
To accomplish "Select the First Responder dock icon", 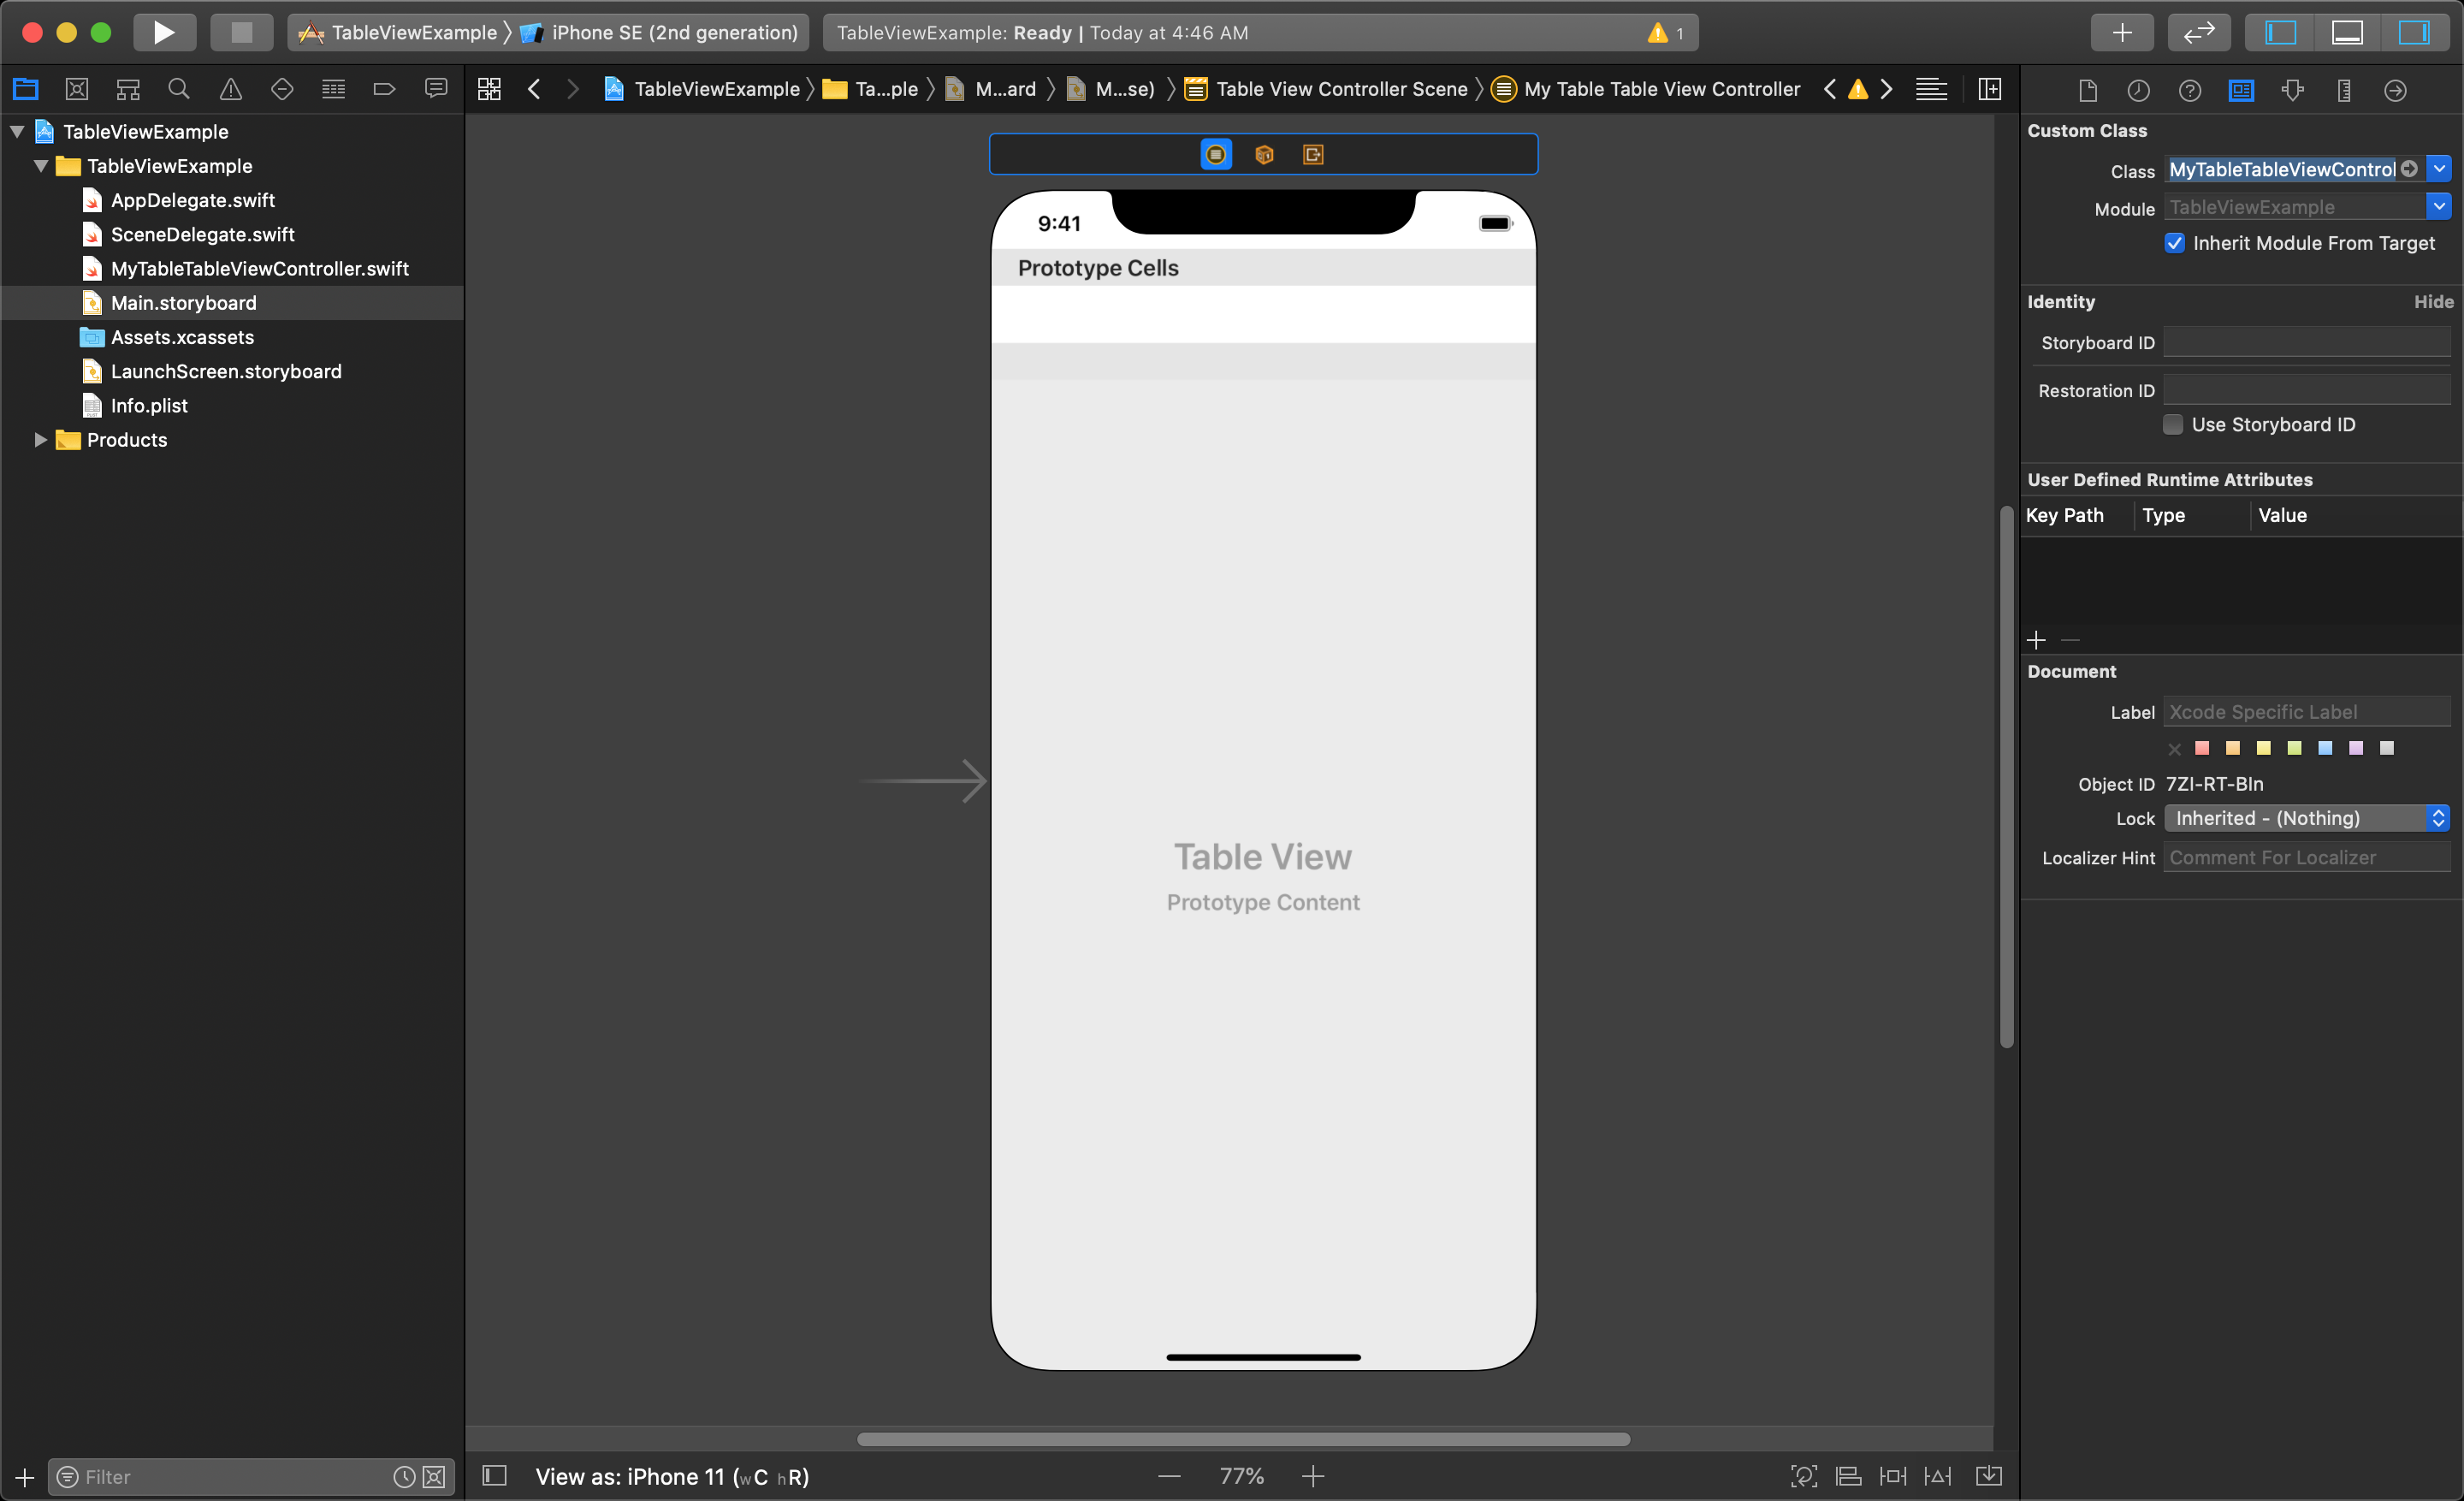I will (x=1264, y=154).
